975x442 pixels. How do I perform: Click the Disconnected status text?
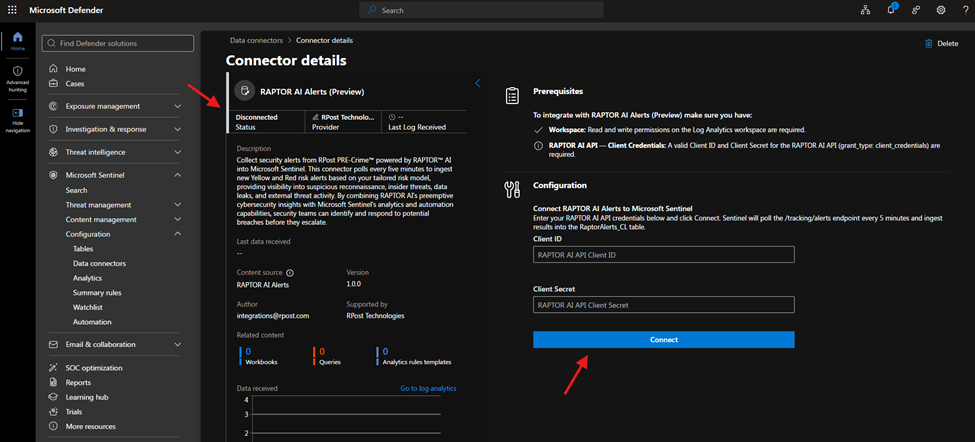256,117
